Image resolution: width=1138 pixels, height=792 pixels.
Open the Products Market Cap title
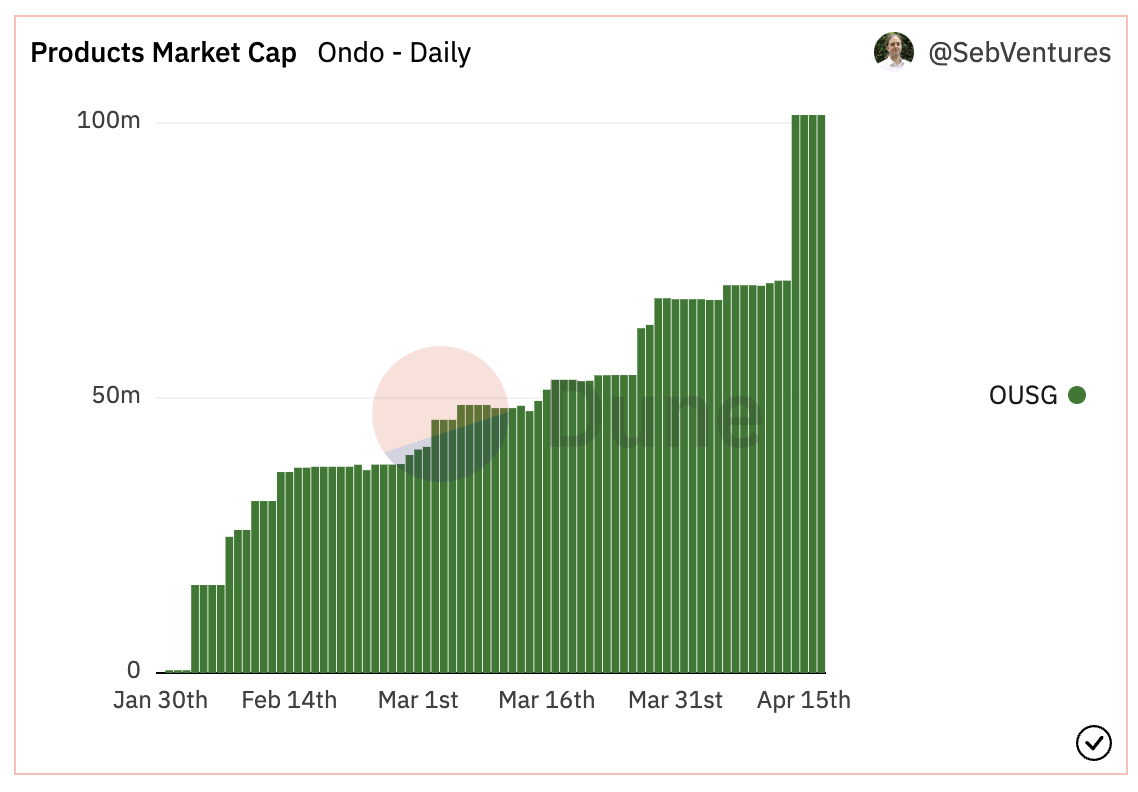tap(163, 53)
